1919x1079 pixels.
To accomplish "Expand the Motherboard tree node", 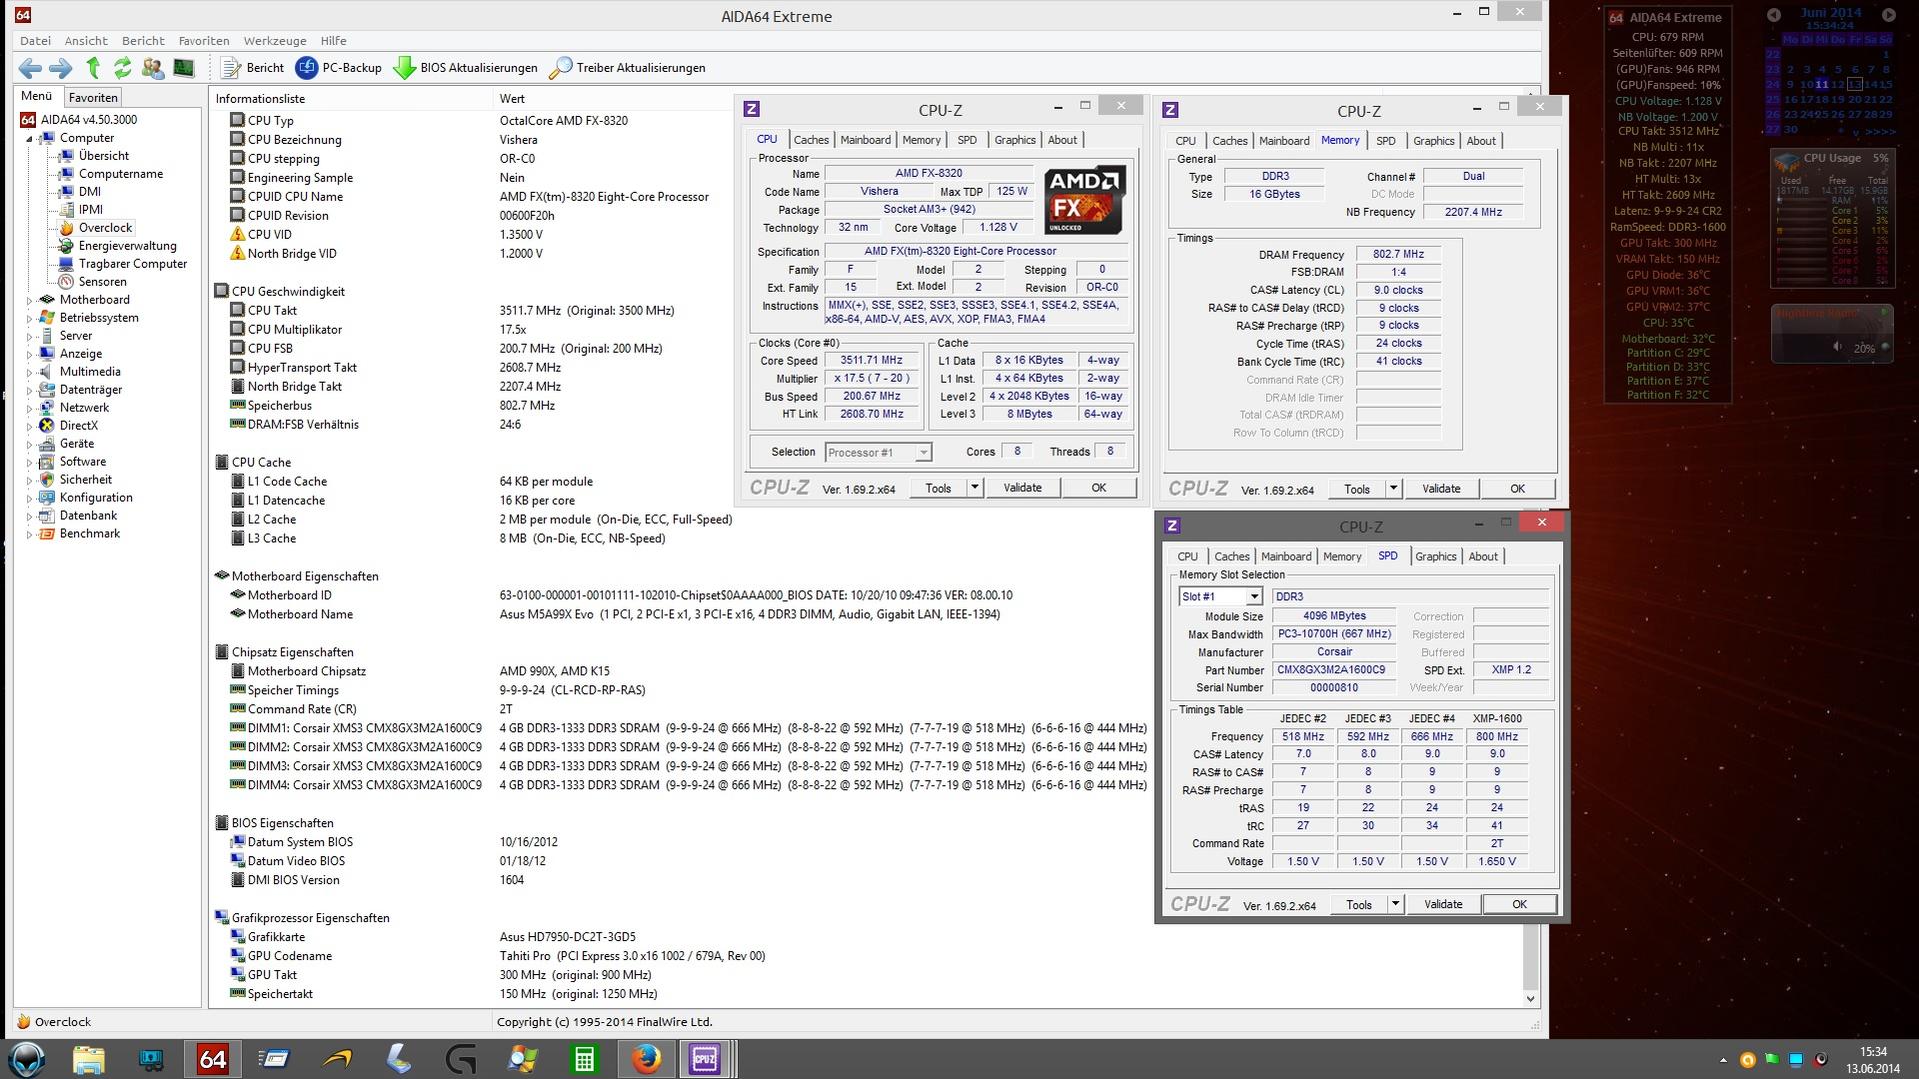I will [x=29, y=300].
